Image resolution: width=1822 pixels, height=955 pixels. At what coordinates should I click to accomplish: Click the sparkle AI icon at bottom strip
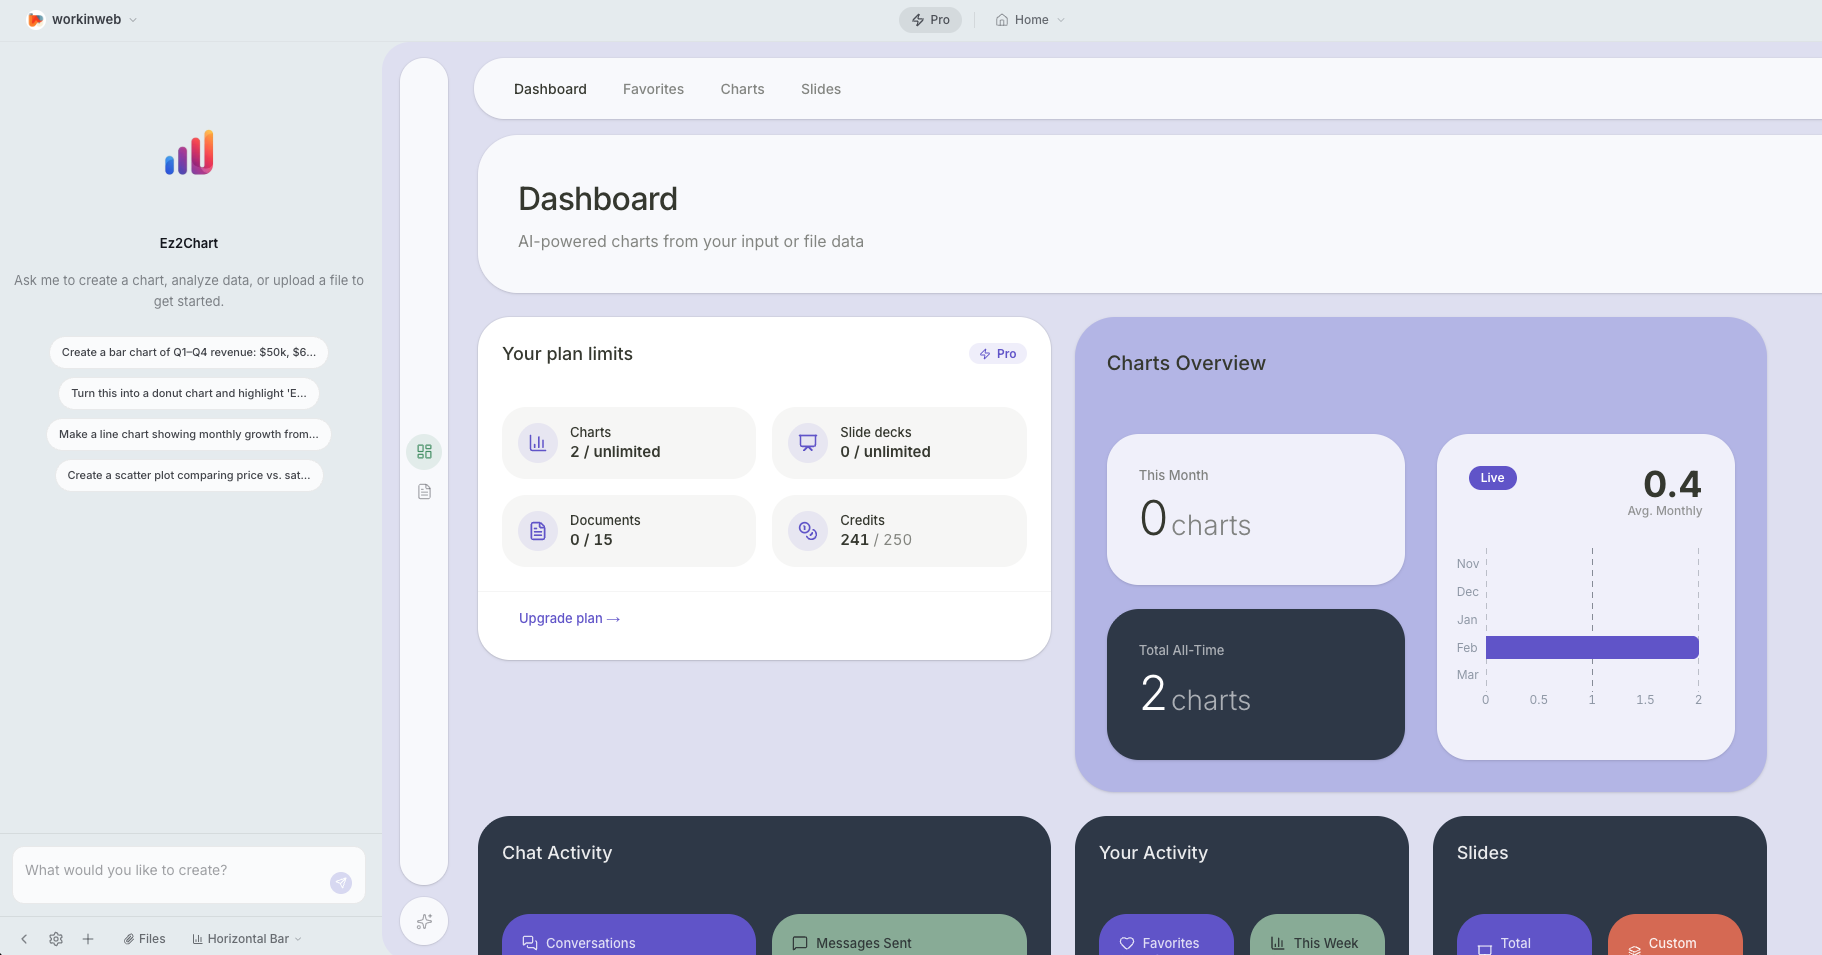(x=424, y=921)
